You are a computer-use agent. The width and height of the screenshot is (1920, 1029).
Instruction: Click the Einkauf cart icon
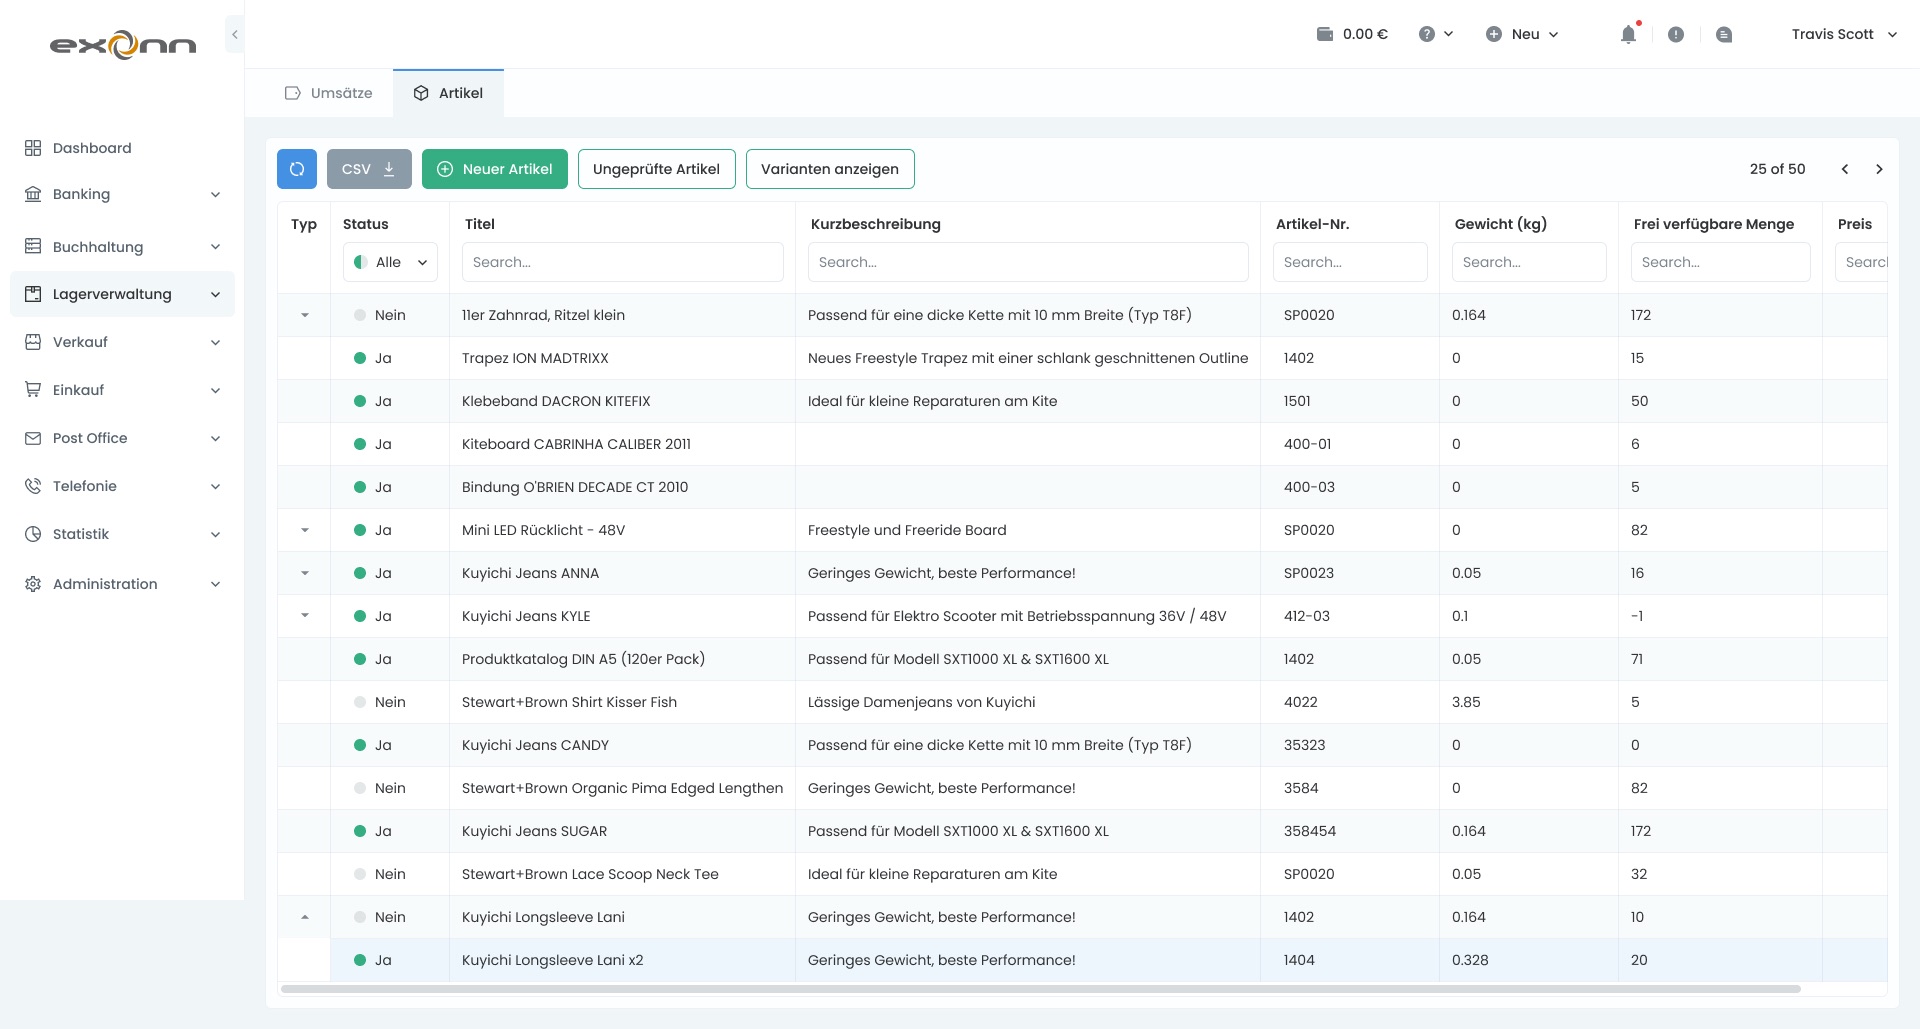click(x=33, y=390)
